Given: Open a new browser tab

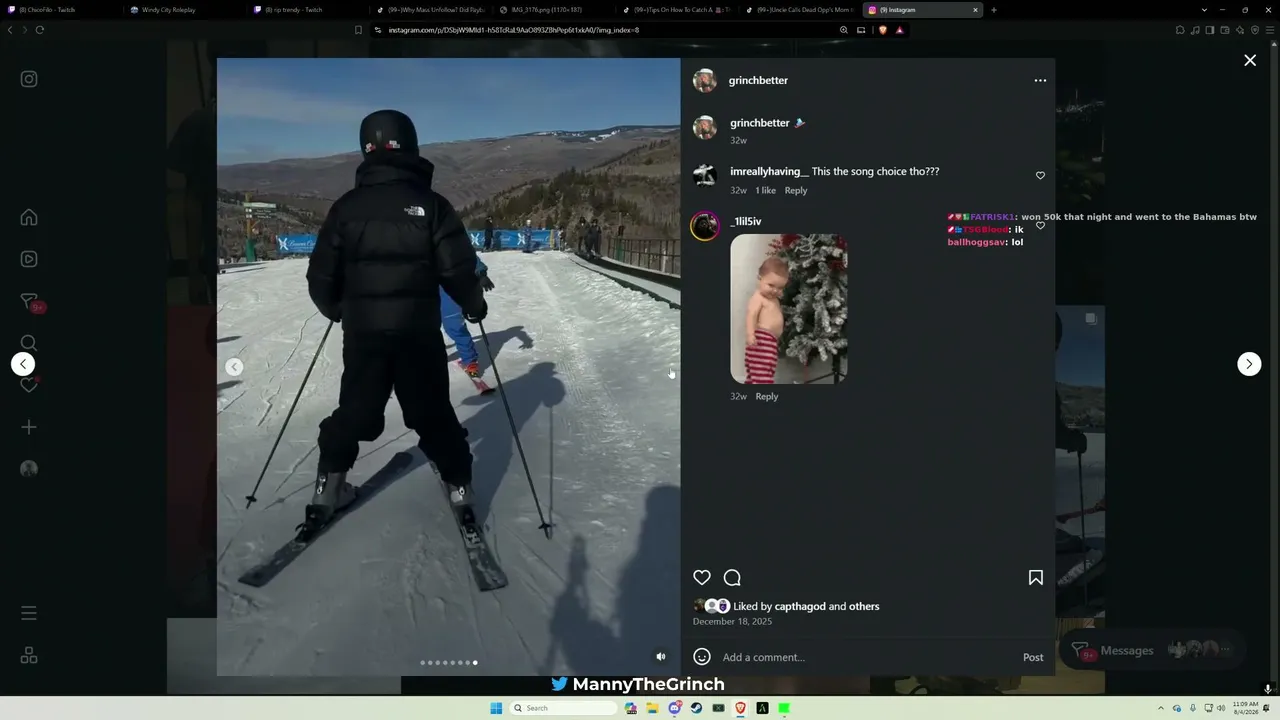Looking at the screenshot, I should 994,10.
